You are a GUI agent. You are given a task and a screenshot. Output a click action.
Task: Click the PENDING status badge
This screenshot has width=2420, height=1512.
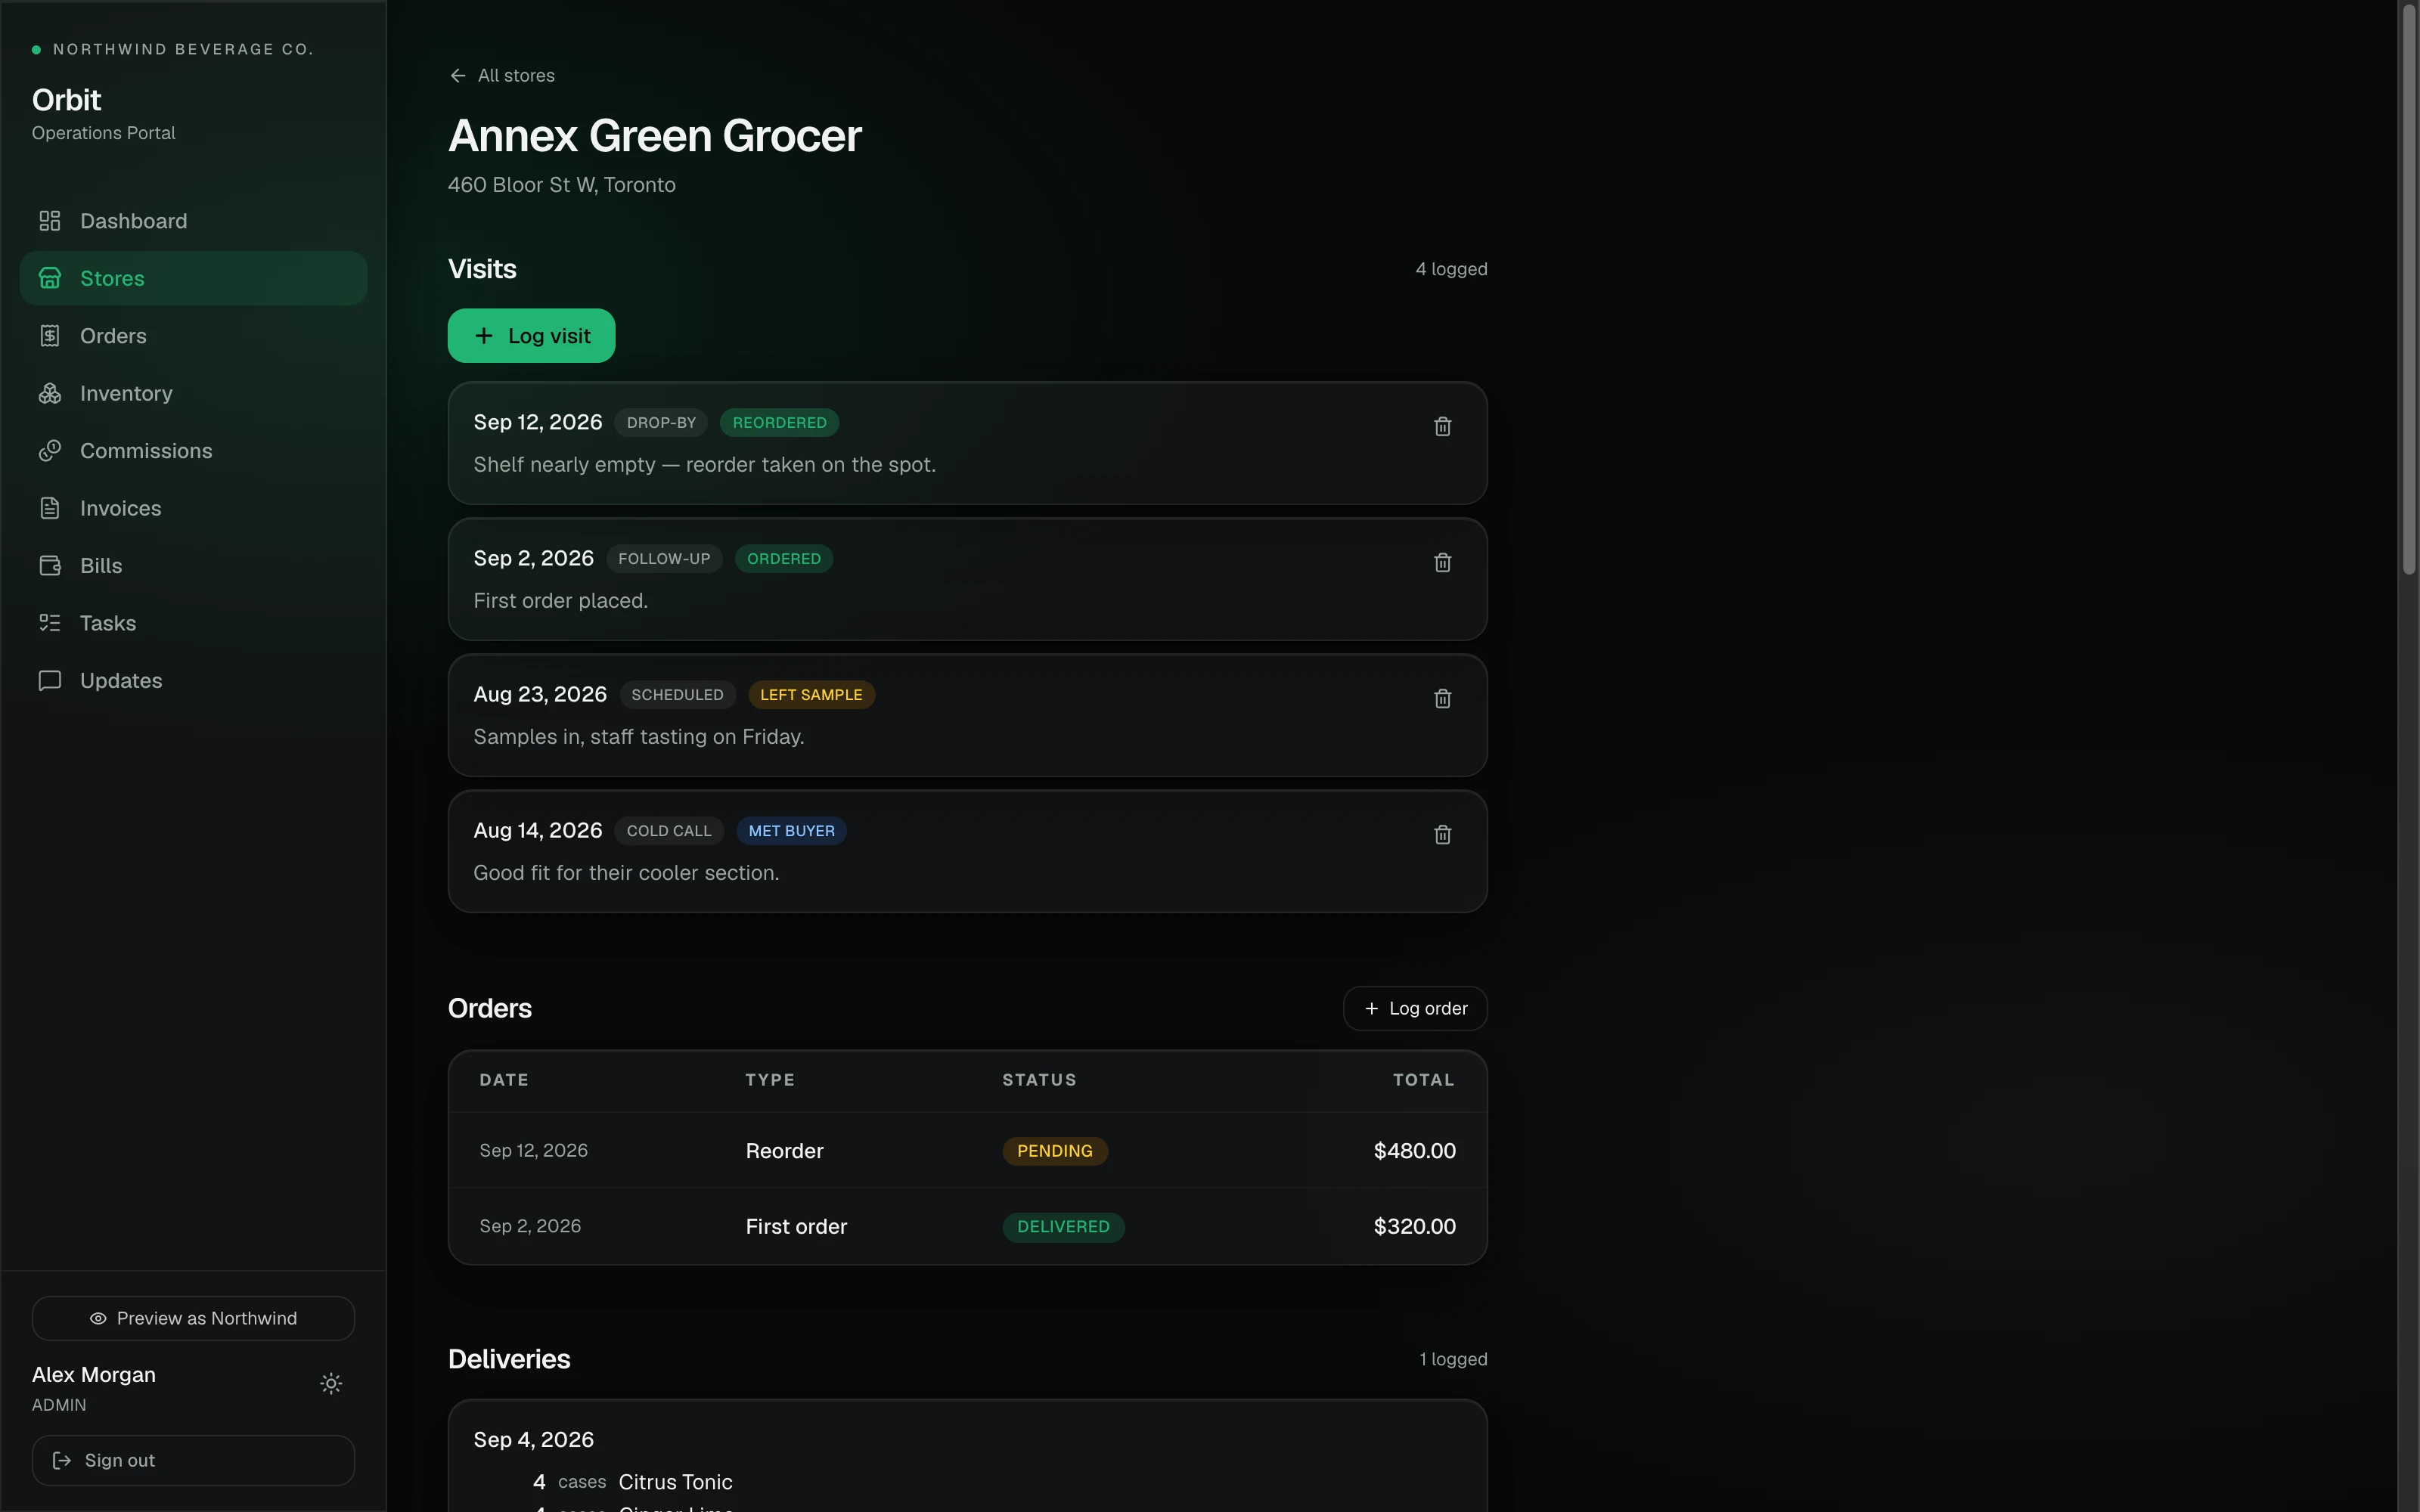[1055, 1151]
